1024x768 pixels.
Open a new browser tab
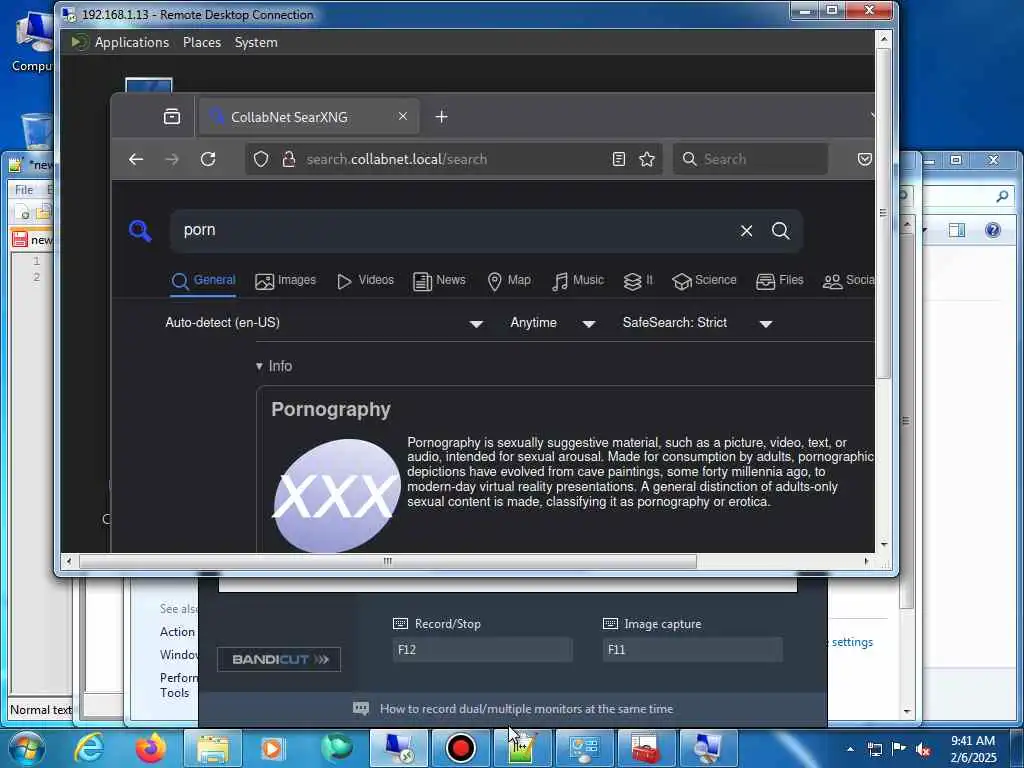coord(441,117)
